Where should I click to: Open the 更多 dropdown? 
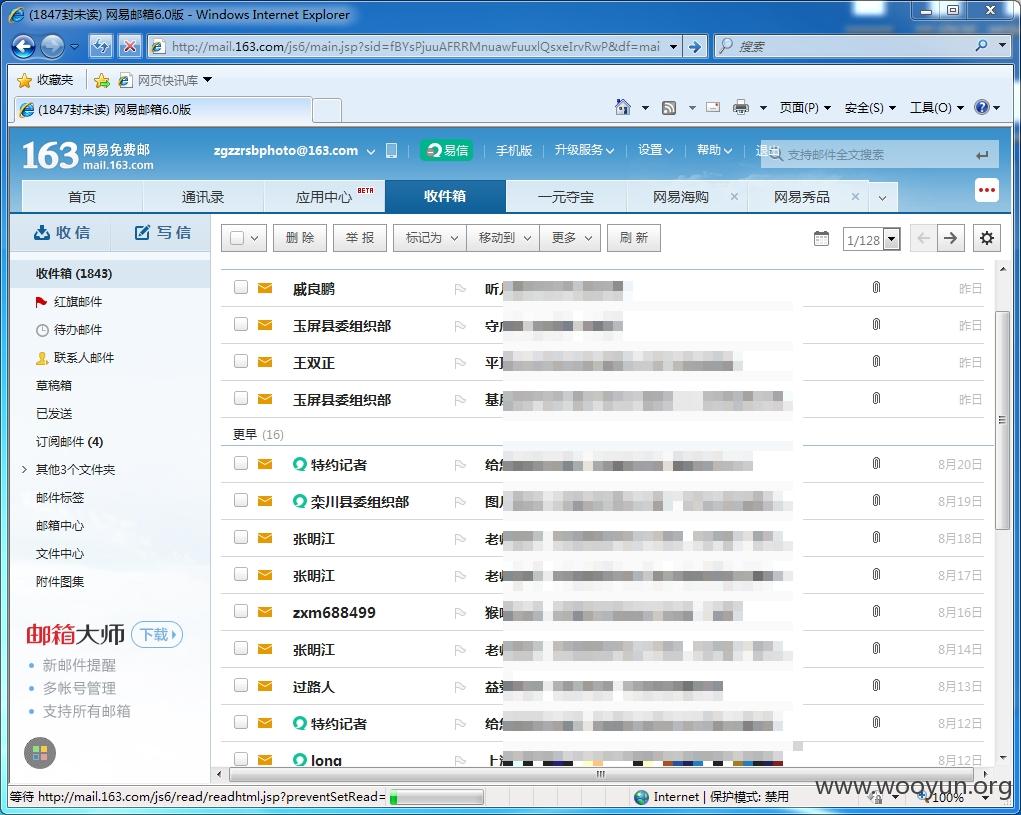[x=570, y=238]
